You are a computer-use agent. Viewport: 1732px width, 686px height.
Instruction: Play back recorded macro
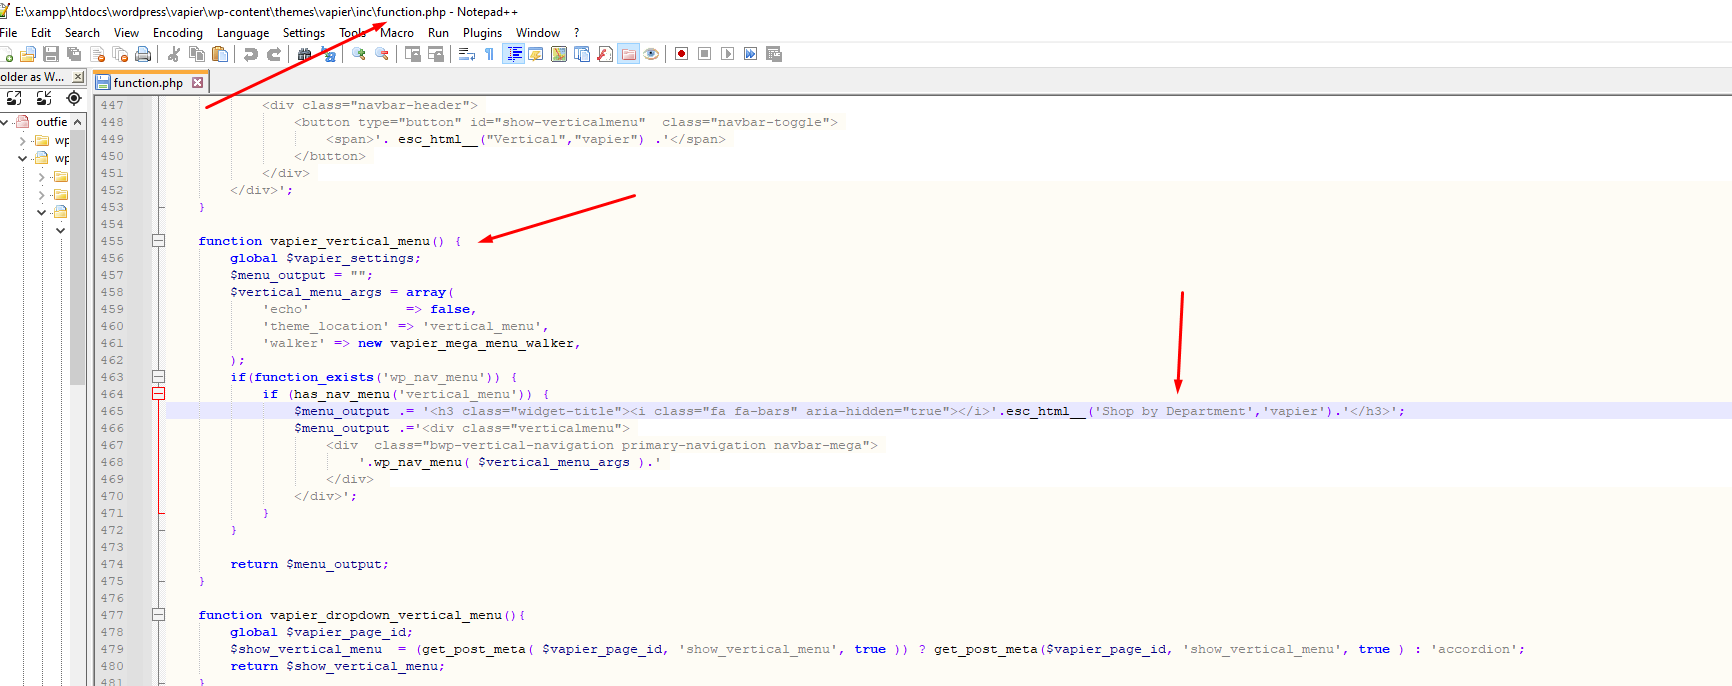[727, 54]
